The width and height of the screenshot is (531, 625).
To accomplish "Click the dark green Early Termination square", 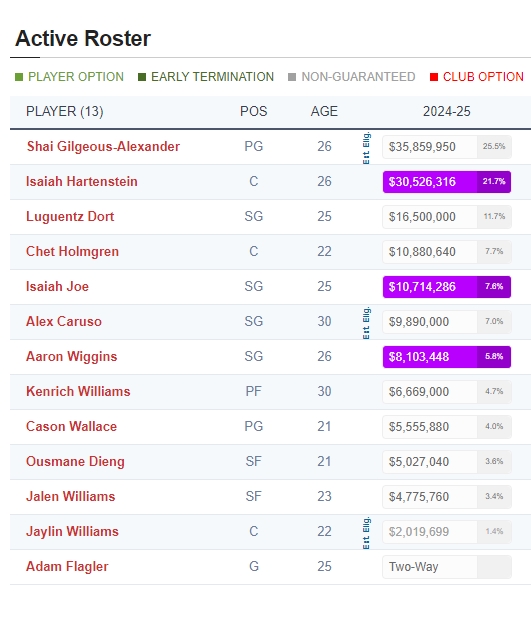I will (142, 77).
